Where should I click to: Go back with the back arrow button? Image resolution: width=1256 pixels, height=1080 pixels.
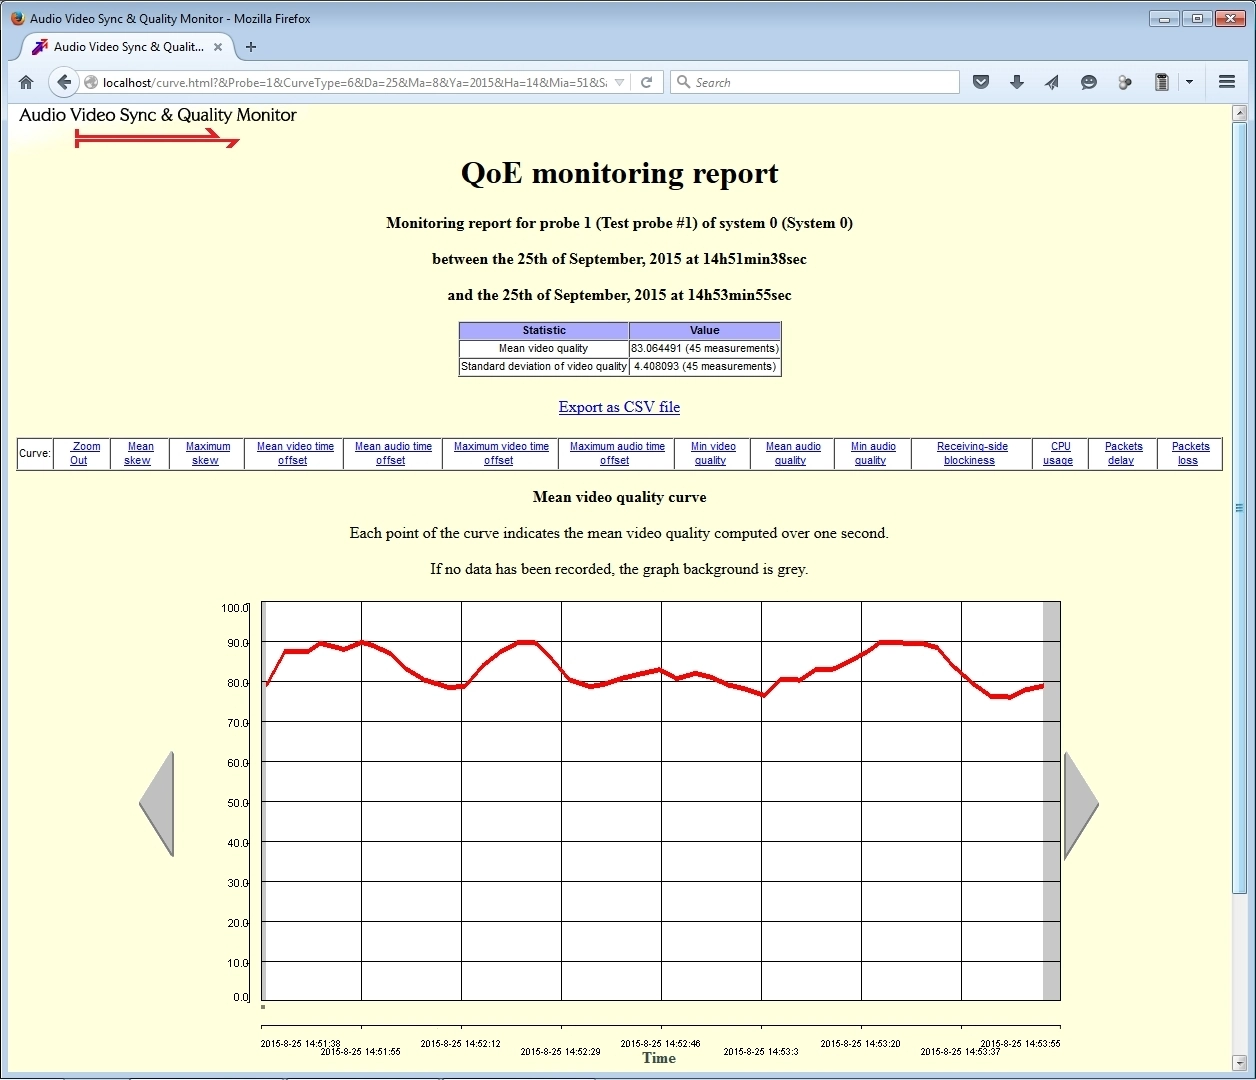[x=63, y=82]
